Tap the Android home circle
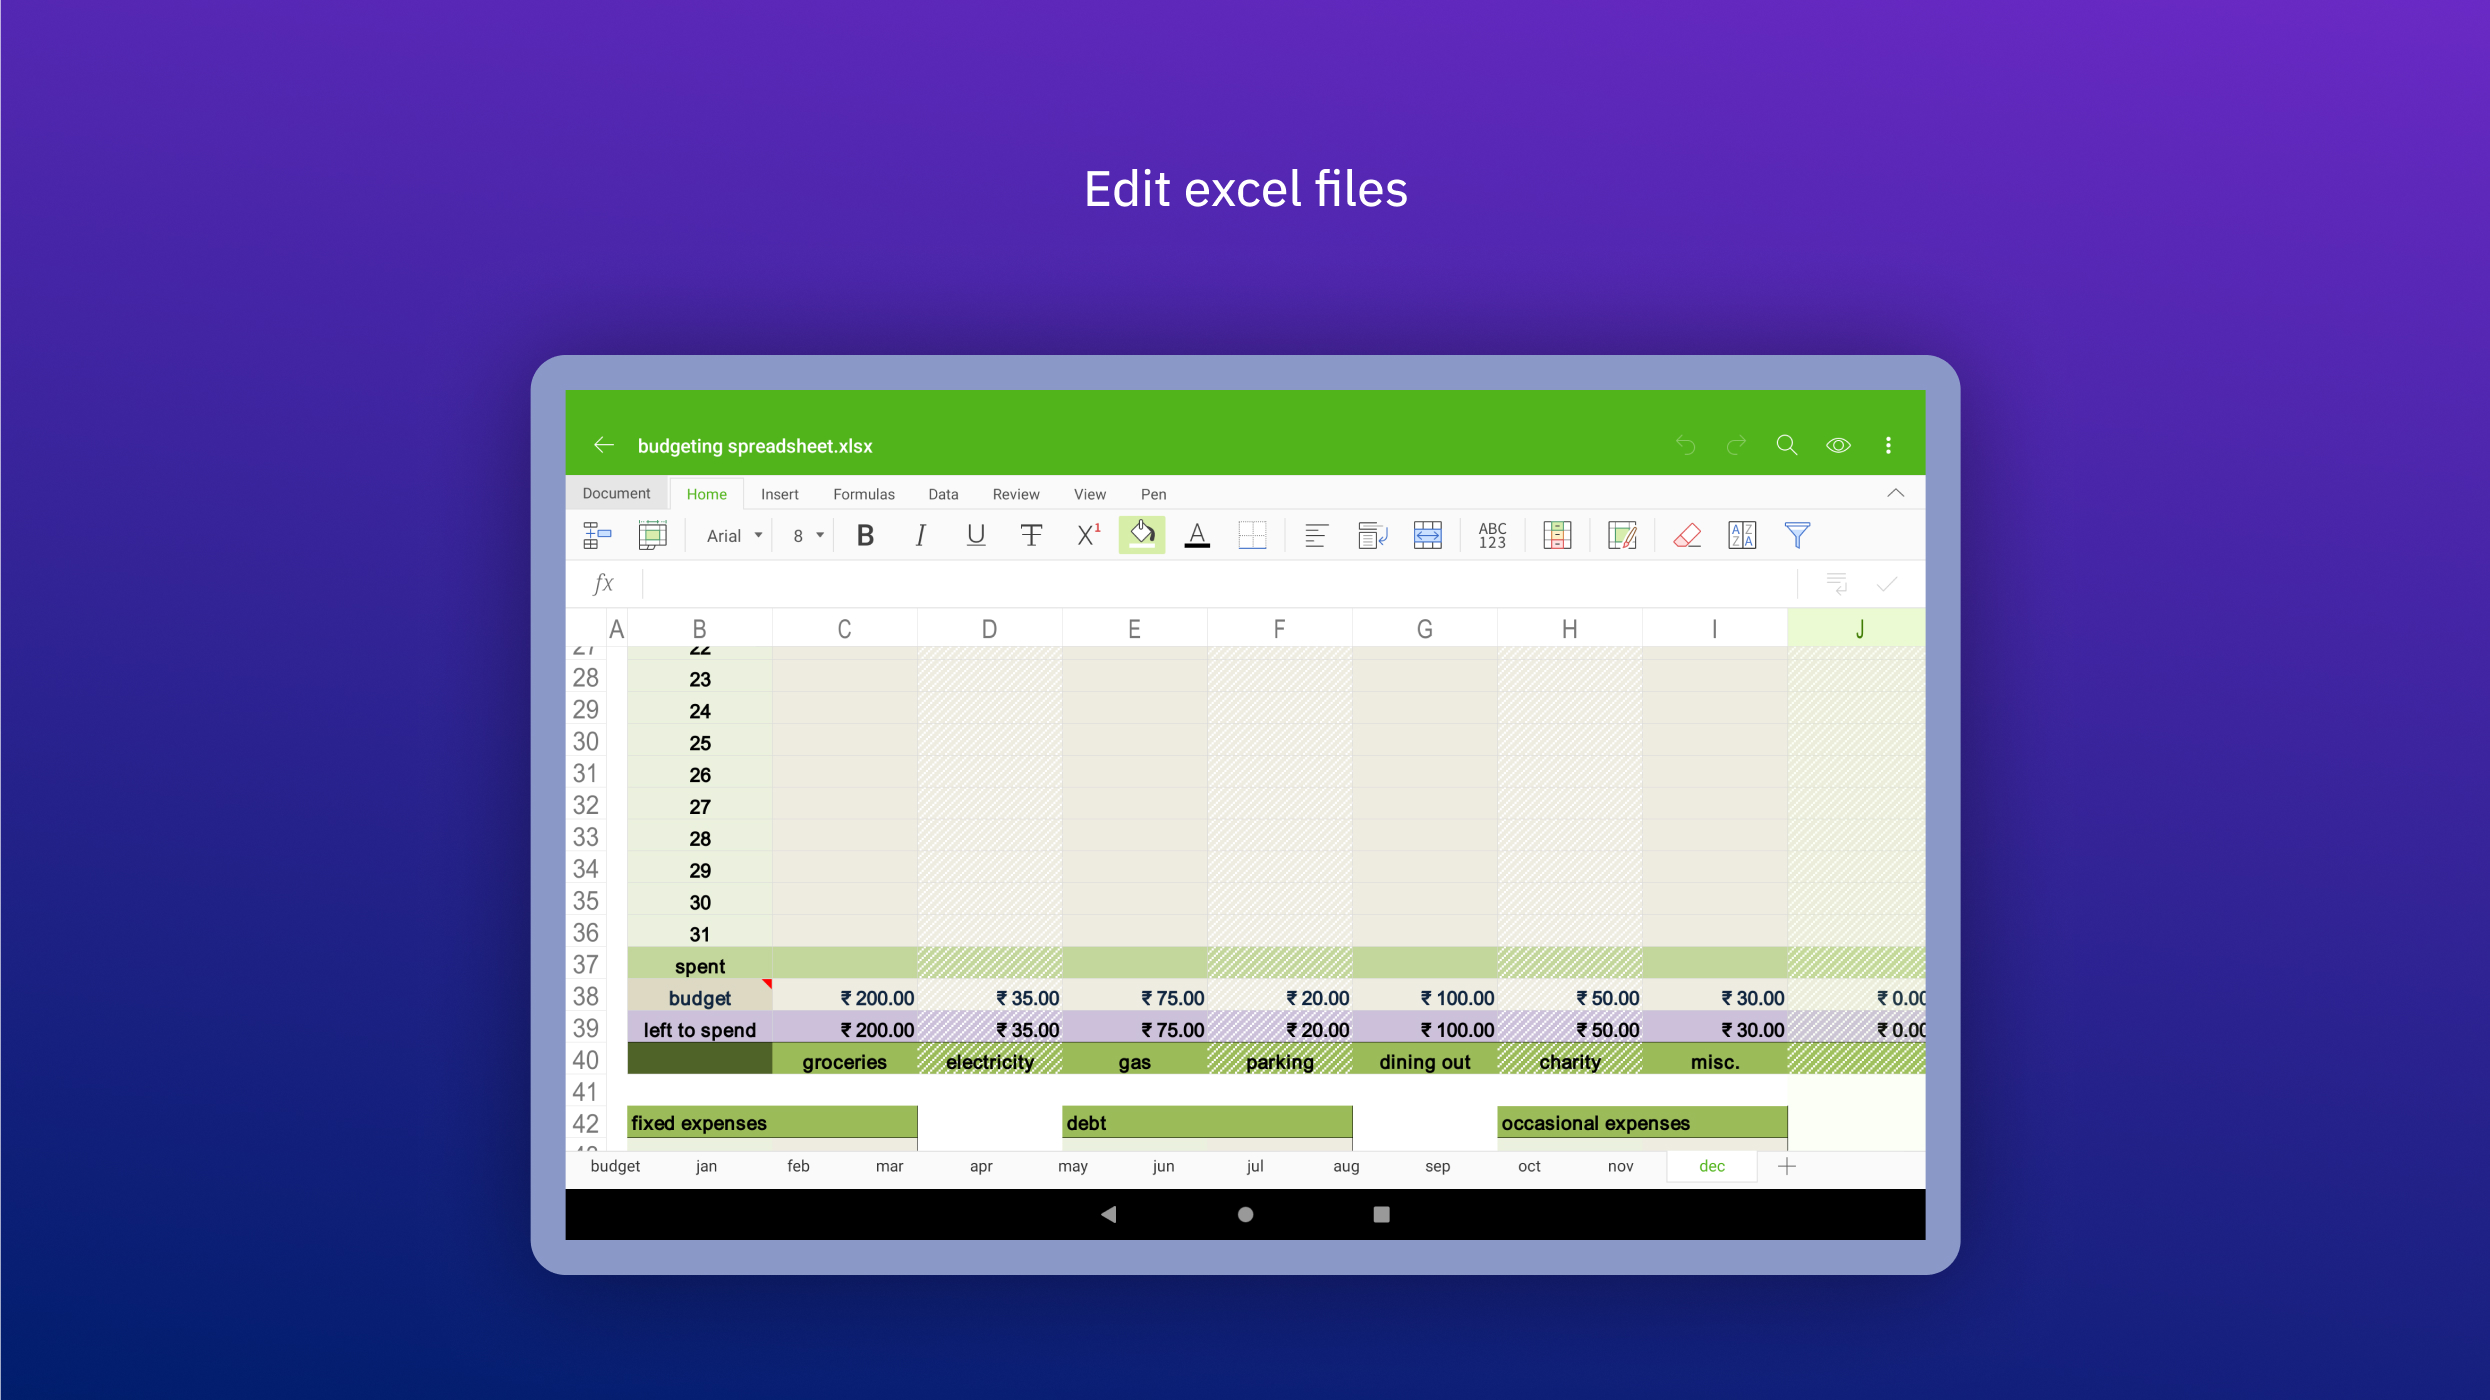The image size is (2490, 1400). click(x=1245, y=1214)
